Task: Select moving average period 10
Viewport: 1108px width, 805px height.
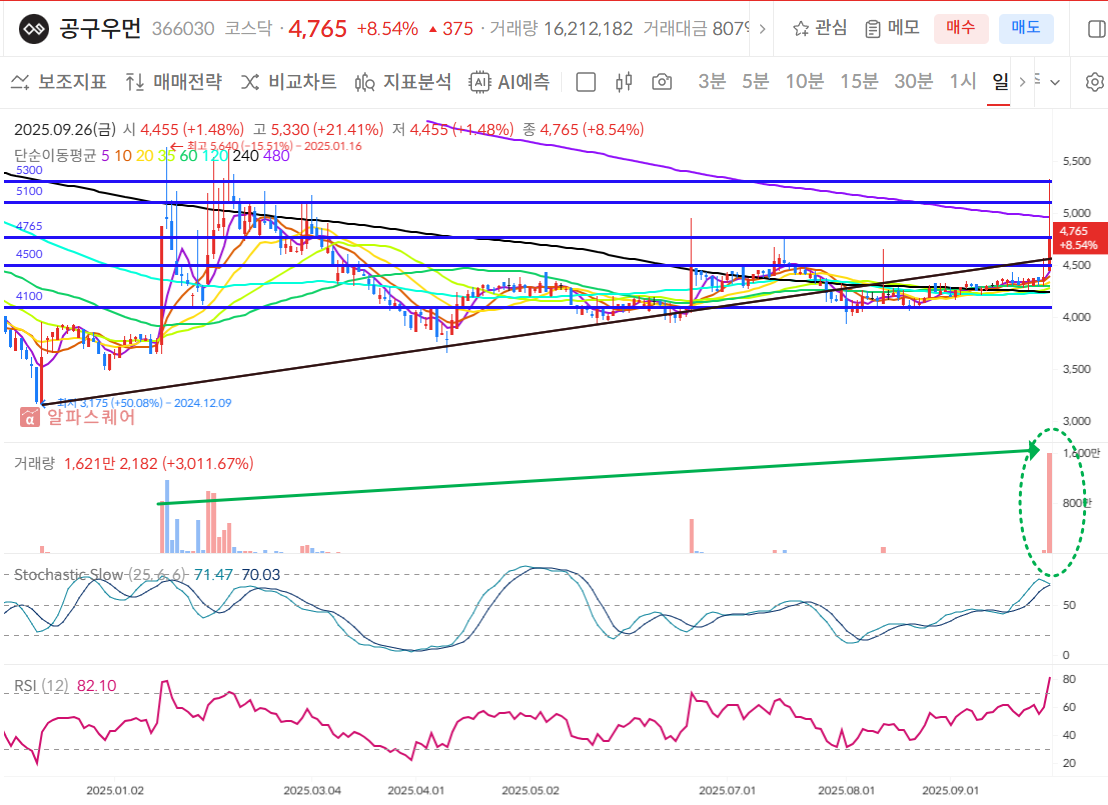Action: click(123, 155)
